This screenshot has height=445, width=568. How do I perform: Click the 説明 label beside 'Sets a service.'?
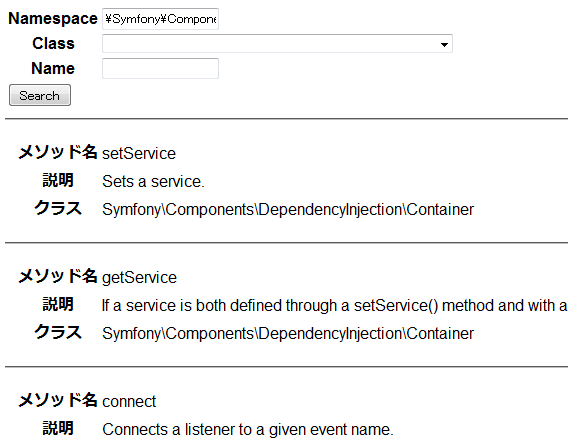58,180
